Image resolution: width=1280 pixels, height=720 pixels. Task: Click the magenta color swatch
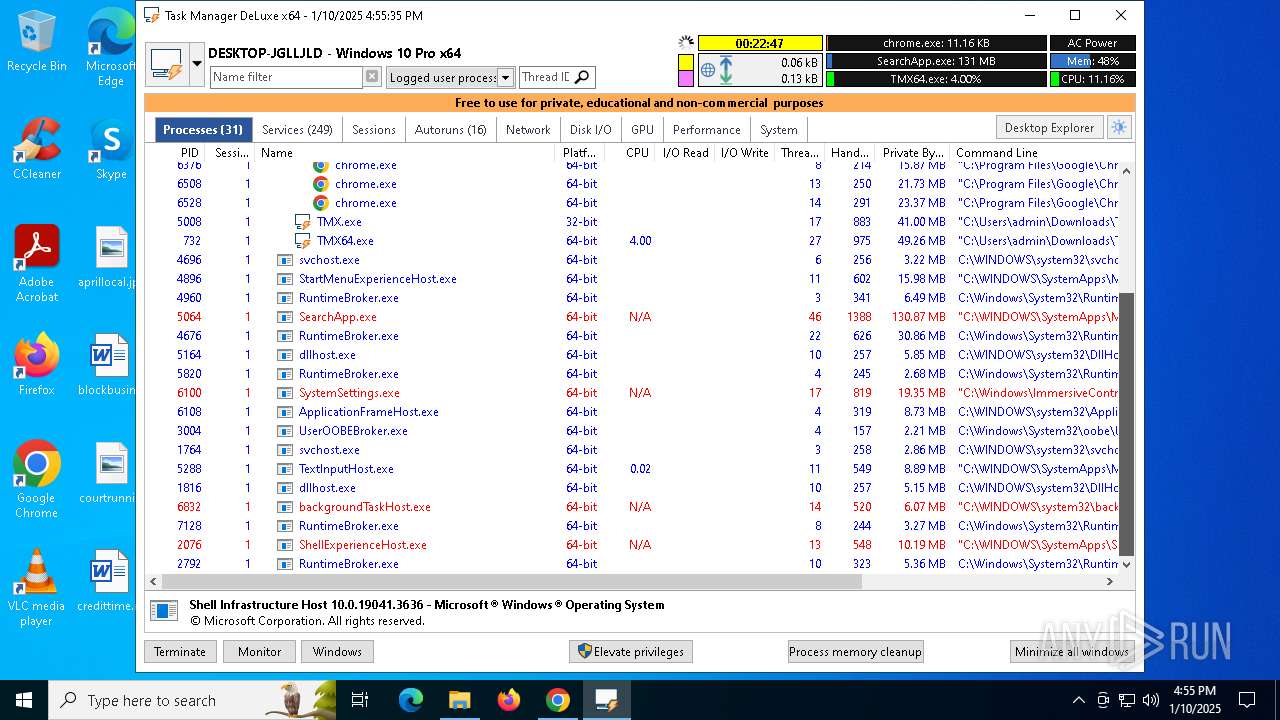686,79
